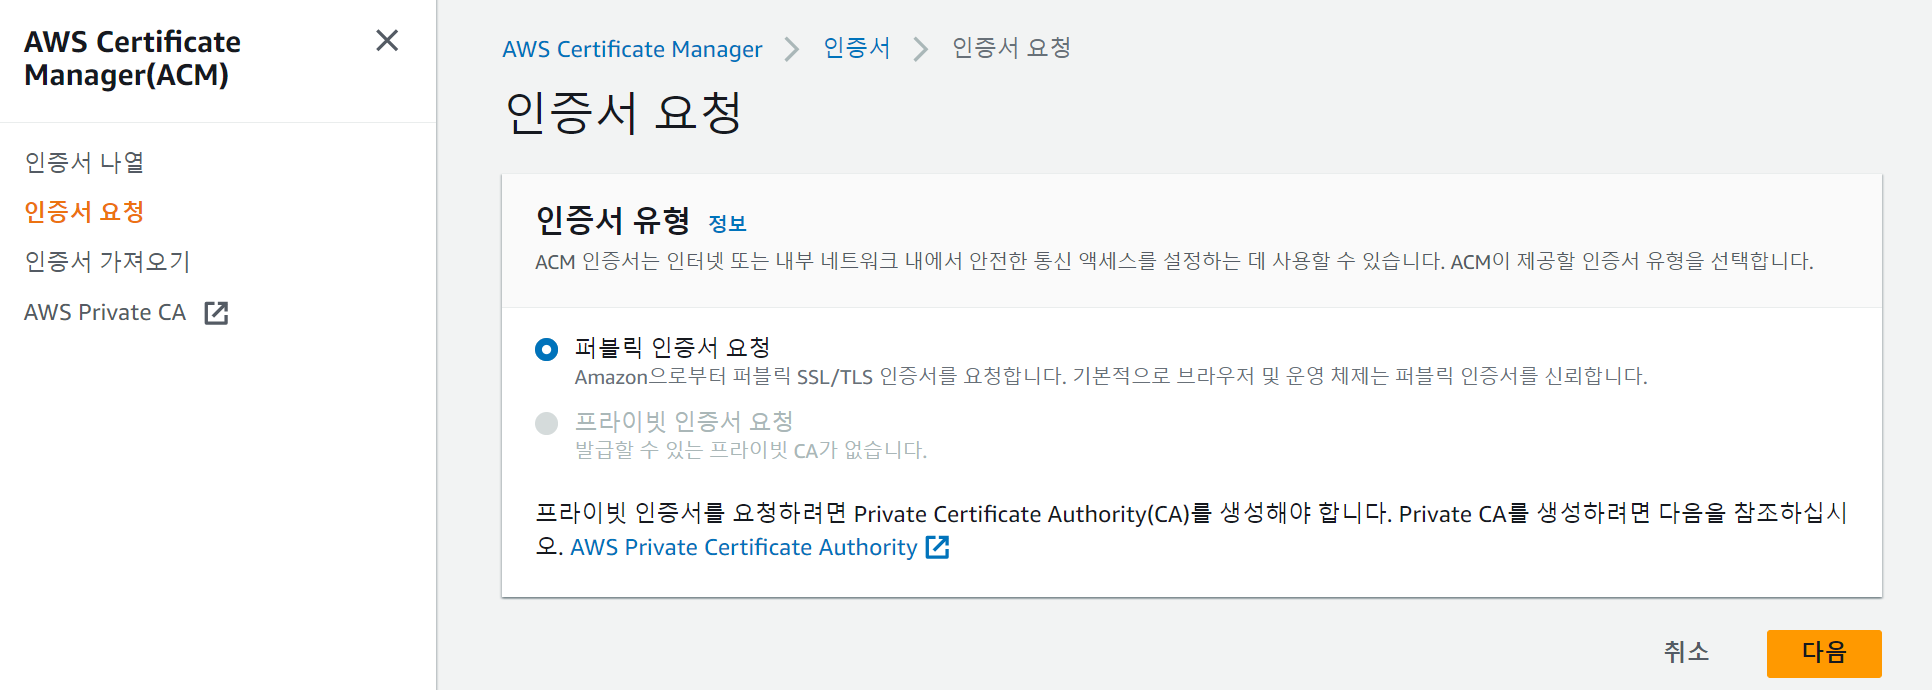
Task: Click external link icon beside AWS Private CA
Action: (216, 313)
